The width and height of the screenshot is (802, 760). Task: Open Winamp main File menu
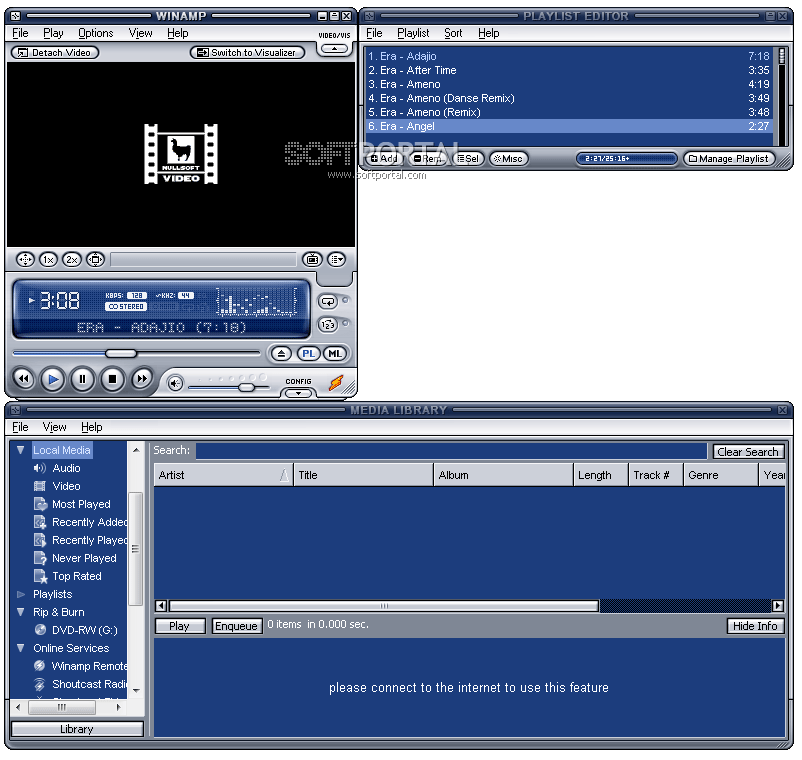20,33
